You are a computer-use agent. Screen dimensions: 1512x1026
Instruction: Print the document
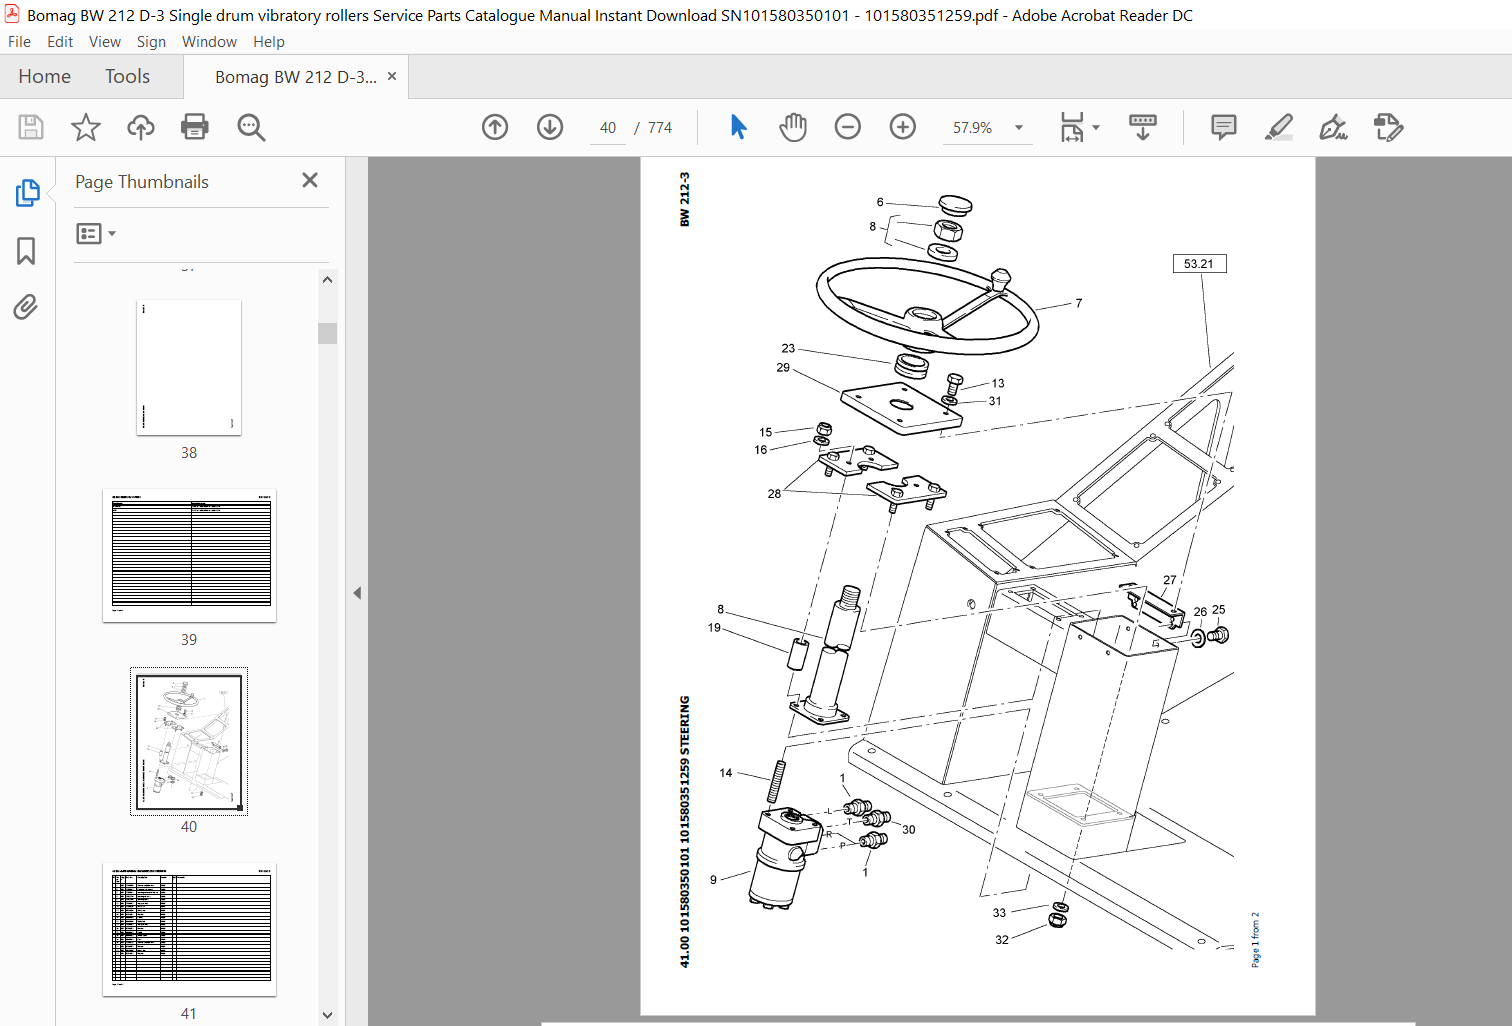195,127
